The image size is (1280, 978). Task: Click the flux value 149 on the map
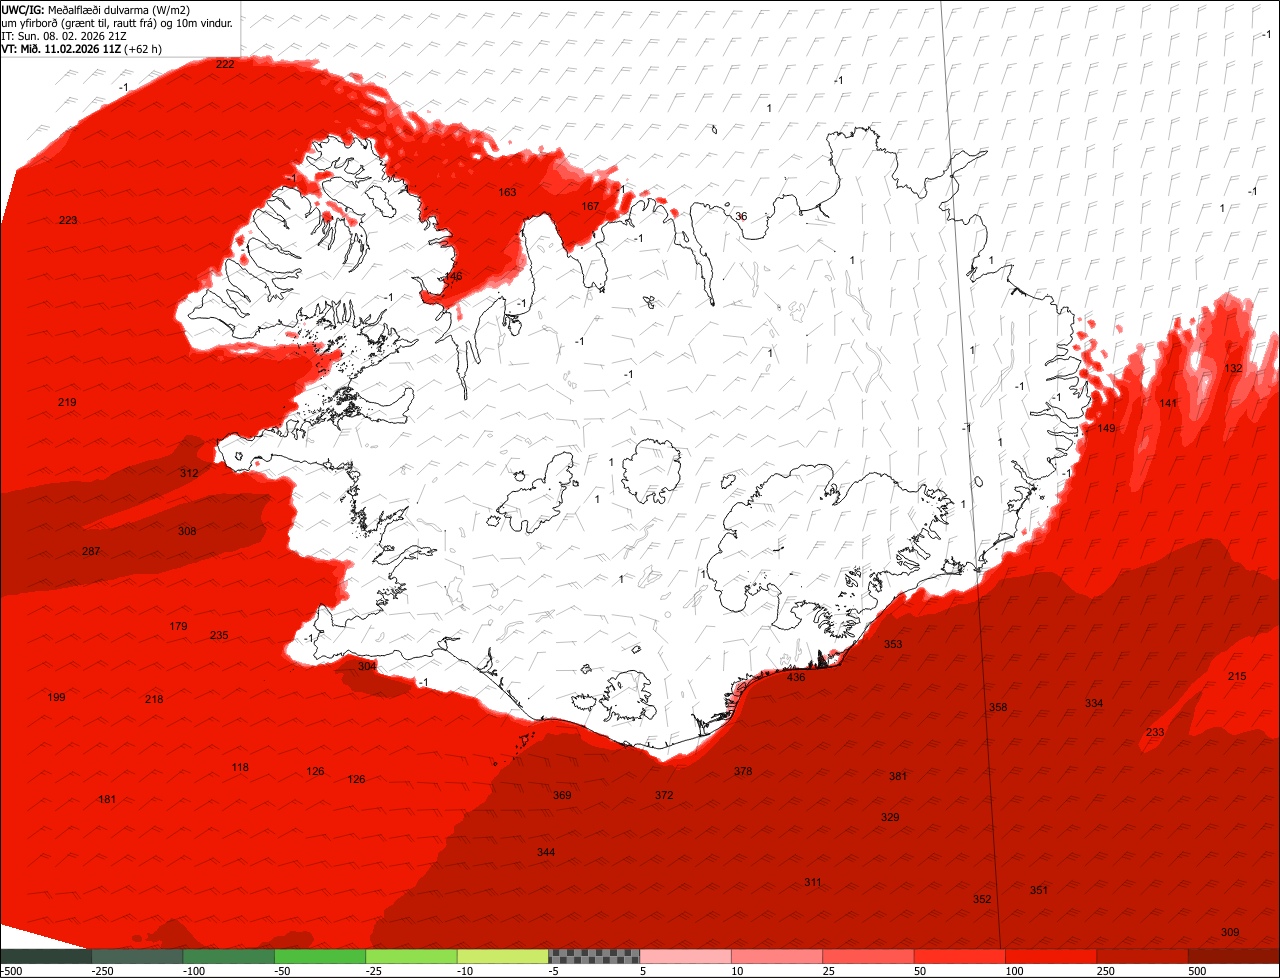pos(1106,428)
